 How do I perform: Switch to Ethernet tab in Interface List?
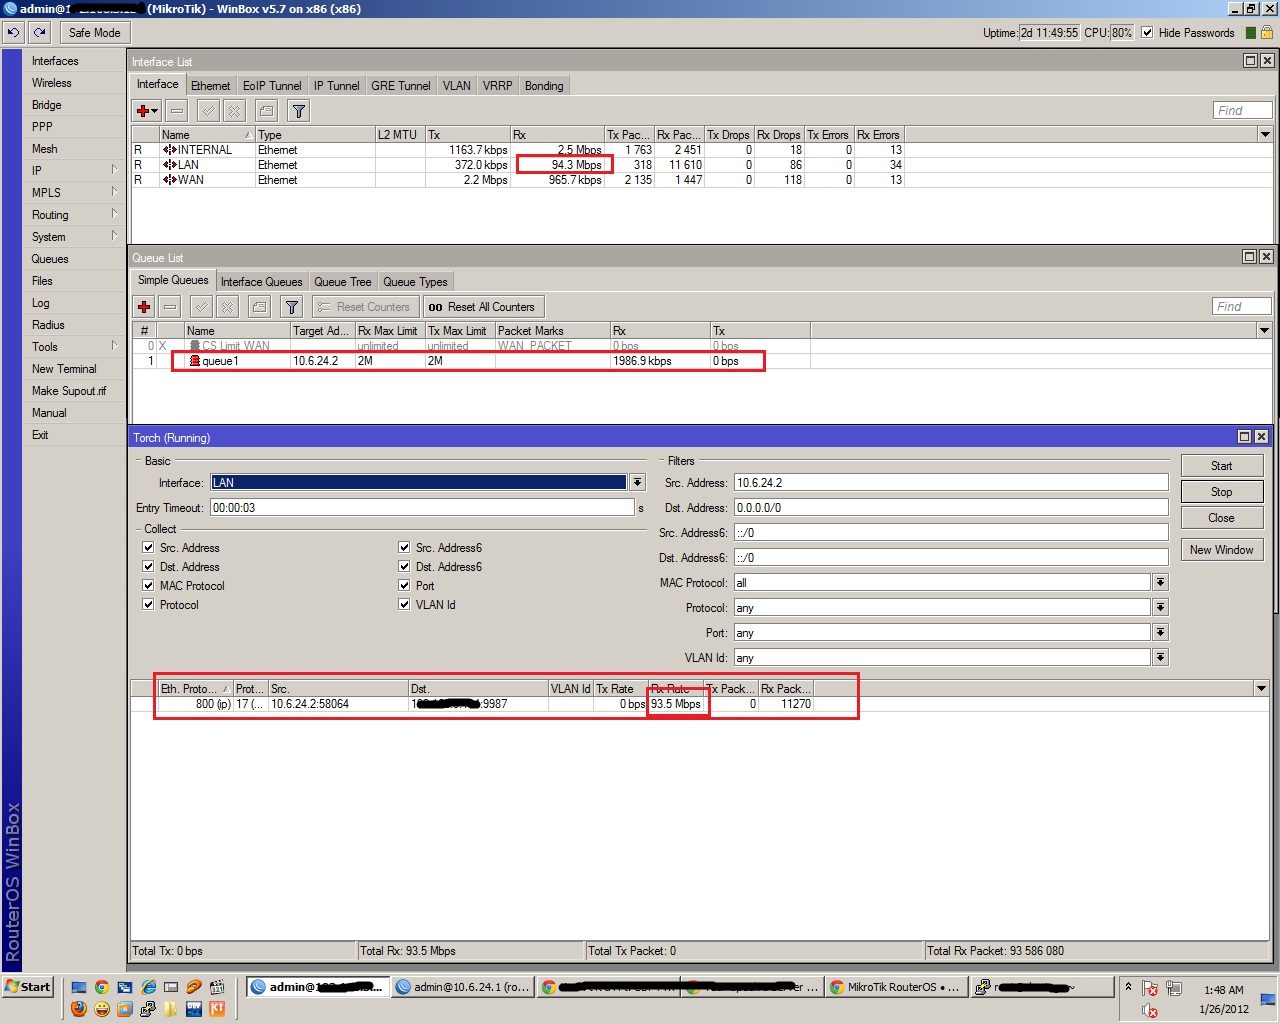tap(211, 86)
